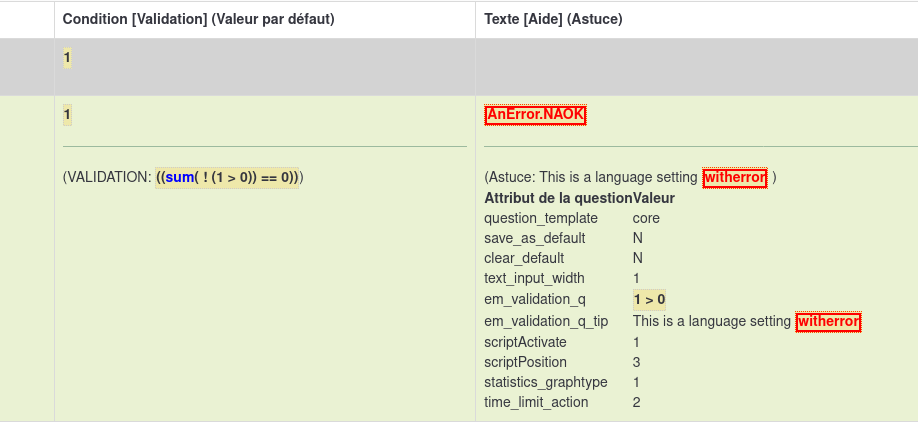
Task: Click the text_input_width attribute label
Action: (534, 278)
